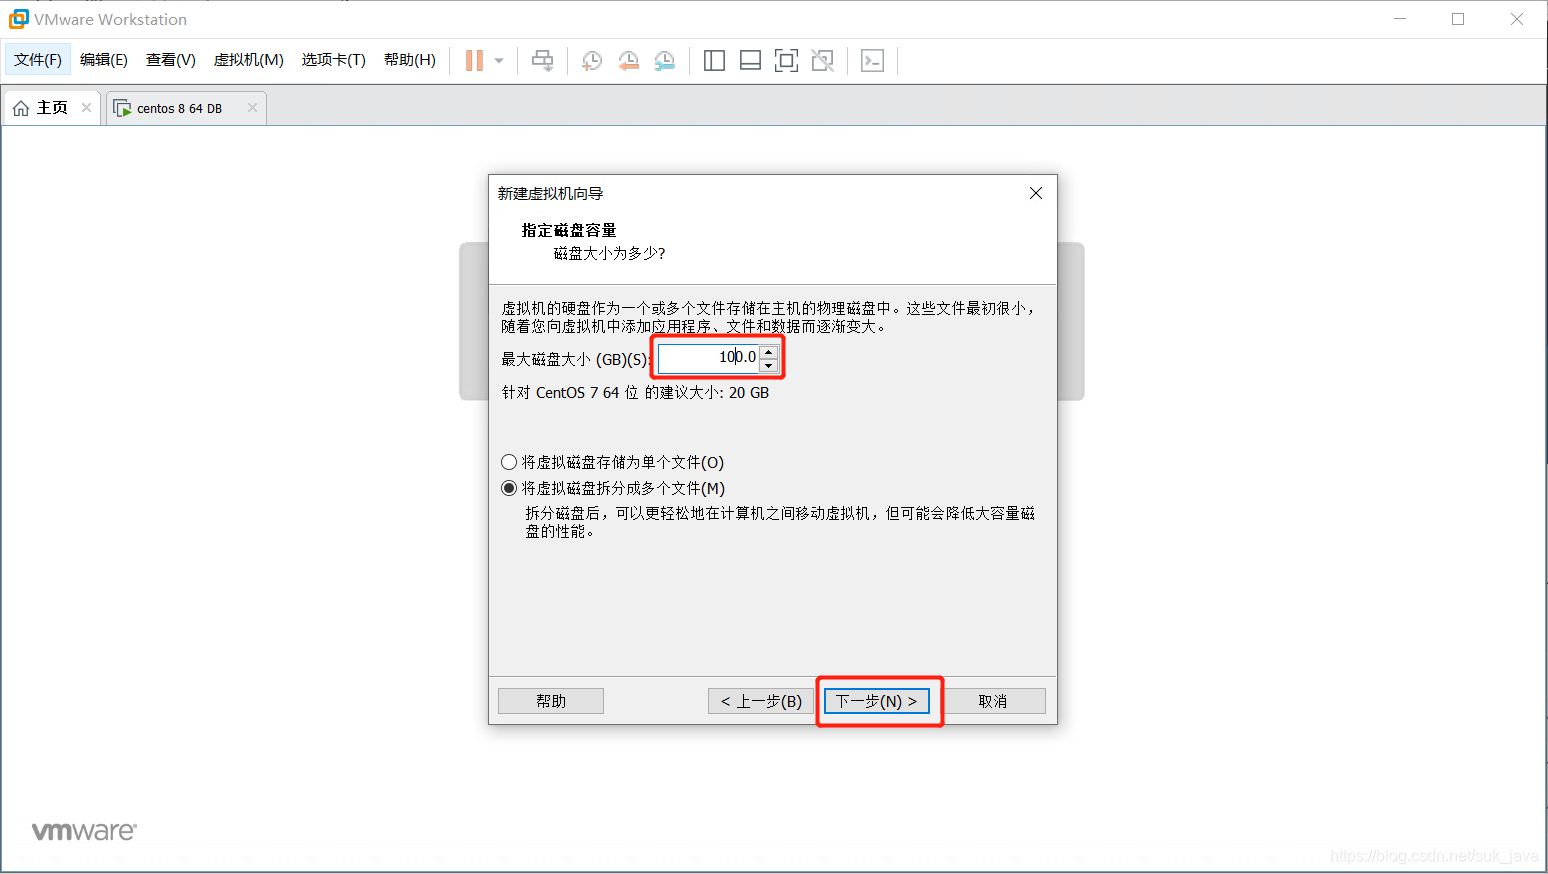Pause the running virtual machine
The height and width of the screenshot is (874, 1548).
pos(472,60)
